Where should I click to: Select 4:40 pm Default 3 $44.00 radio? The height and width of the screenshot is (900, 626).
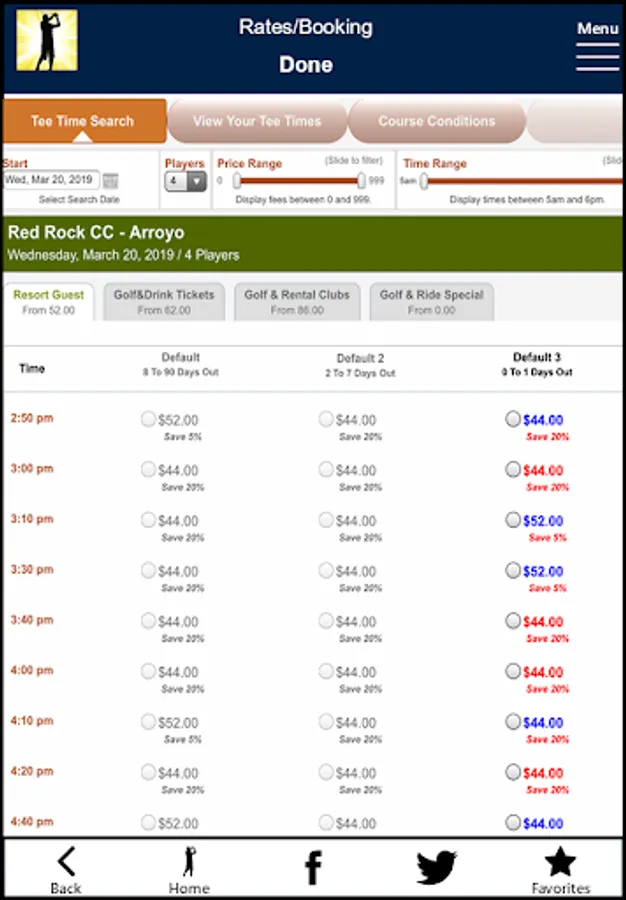(x=513, y=823)
